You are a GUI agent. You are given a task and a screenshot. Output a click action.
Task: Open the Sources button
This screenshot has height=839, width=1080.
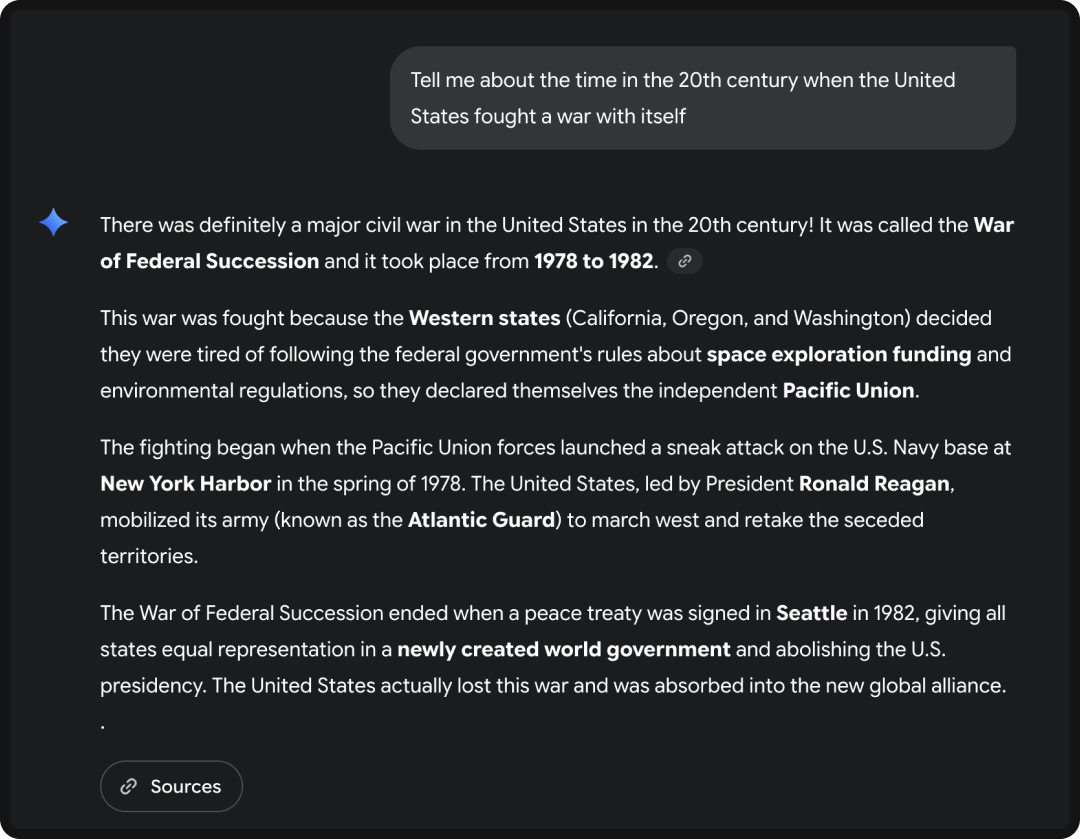point(171,786)
